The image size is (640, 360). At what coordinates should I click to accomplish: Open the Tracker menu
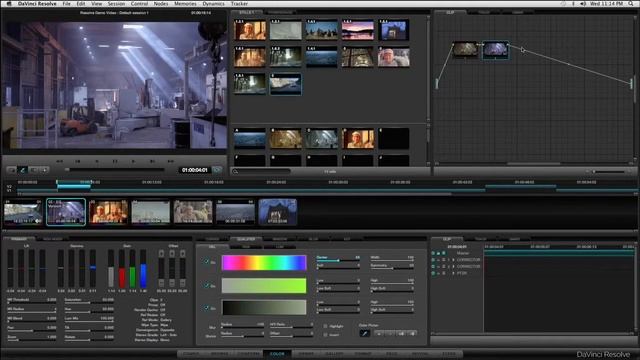(x=239, y=4)
